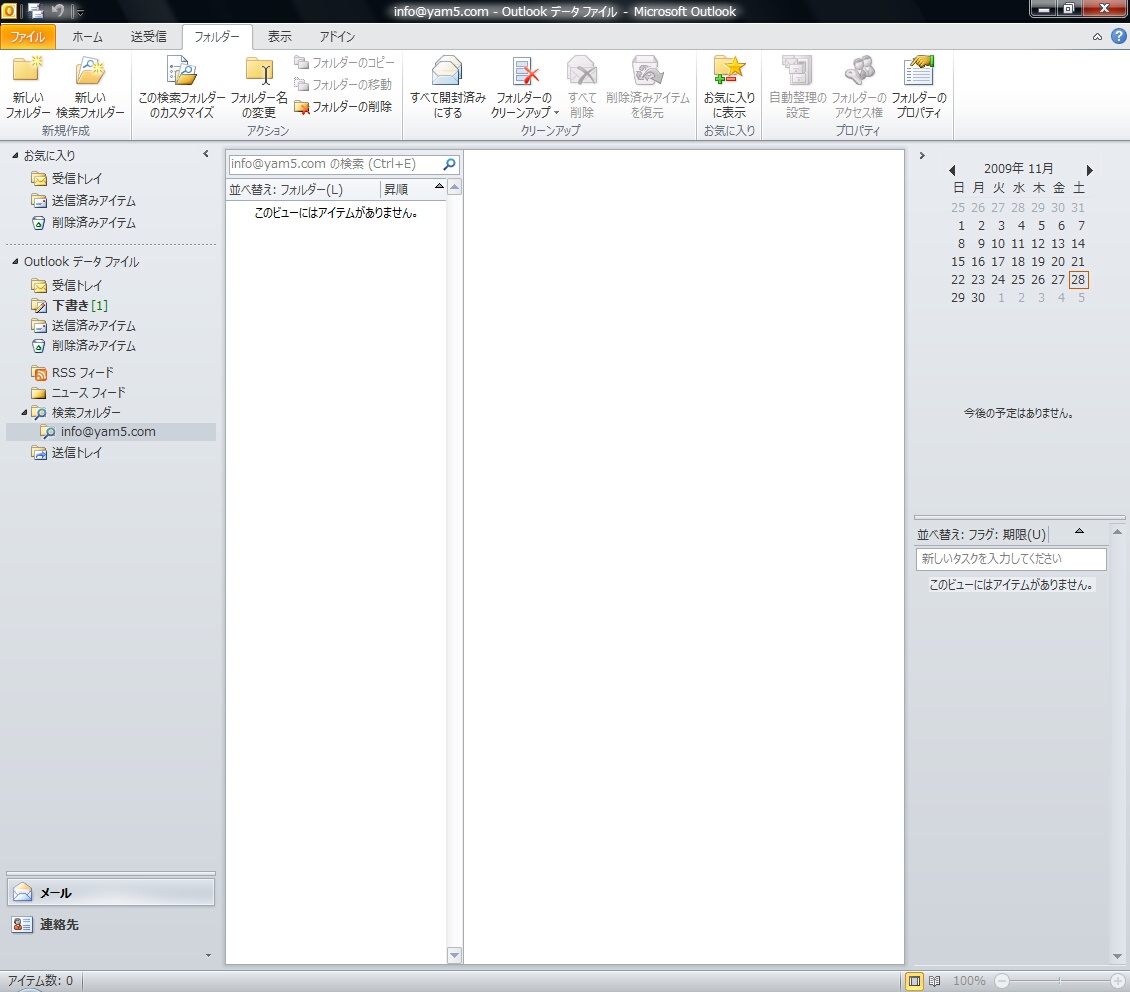1130x992 pixels.
Task: Minimize the ribbon with the caret icon
Action: (1097, 37)
